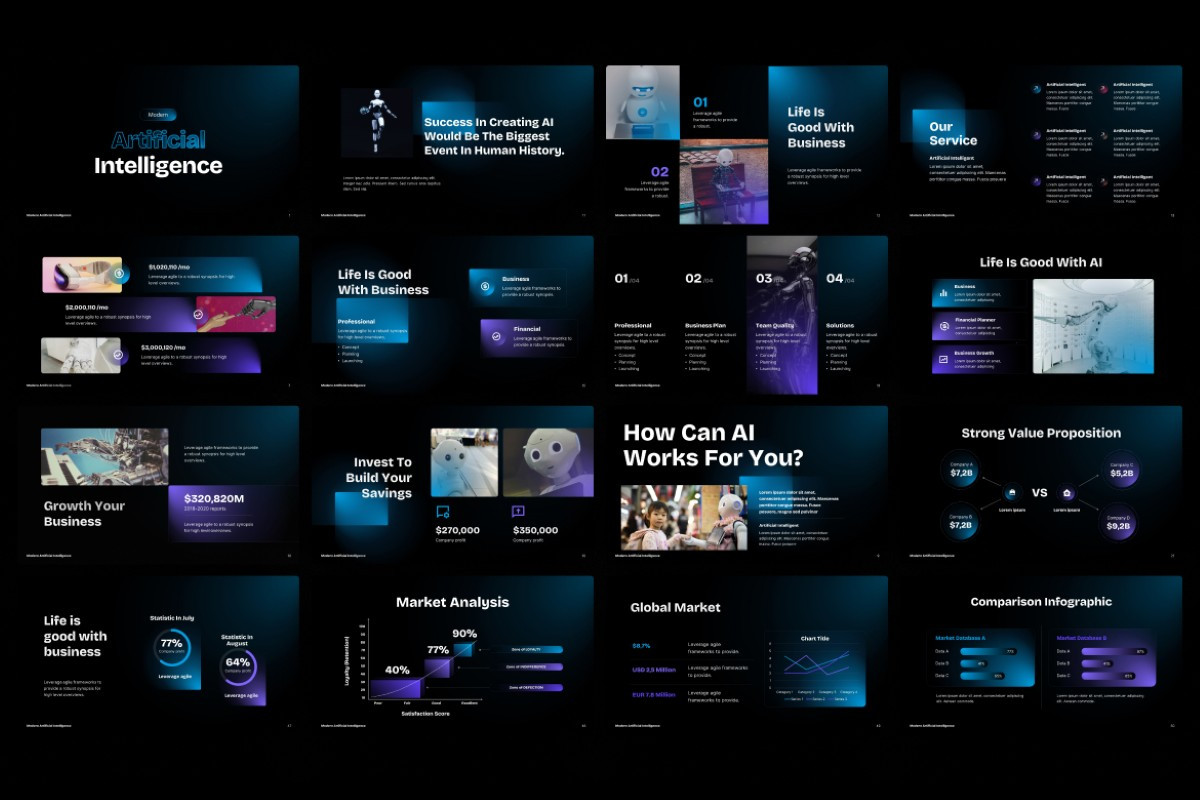
Task: Click the 'VS' text between companies
Action: pyautogui.click(x=1039, y=493)
